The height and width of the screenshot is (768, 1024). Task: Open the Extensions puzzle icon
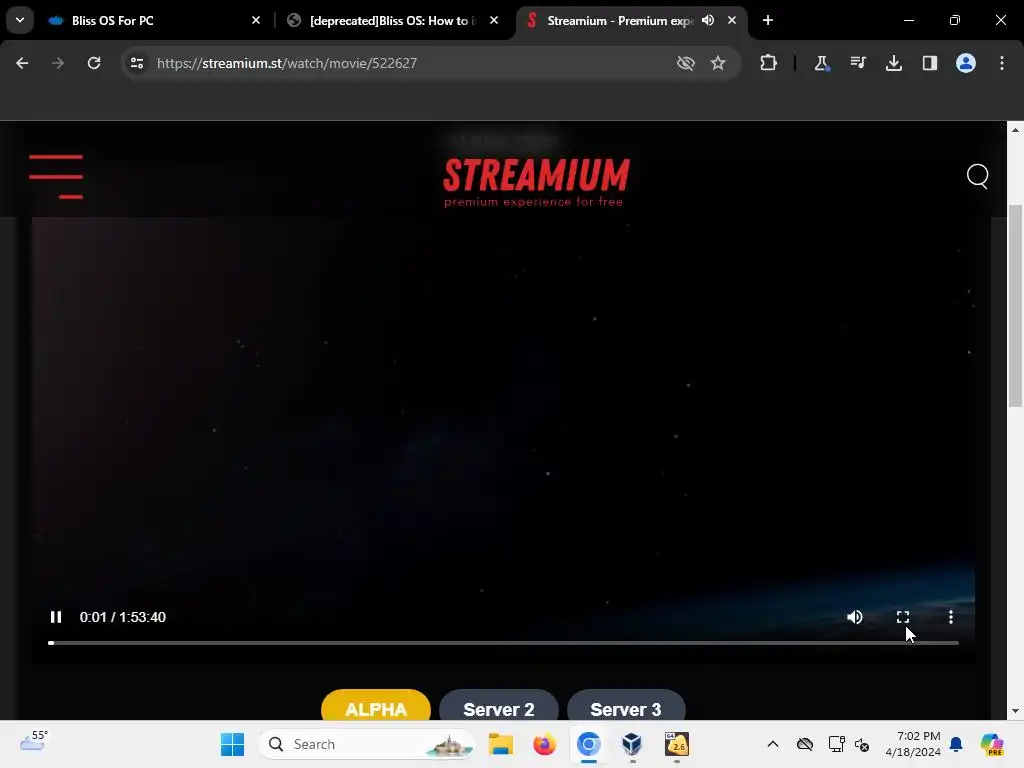(x=769, y=63)
